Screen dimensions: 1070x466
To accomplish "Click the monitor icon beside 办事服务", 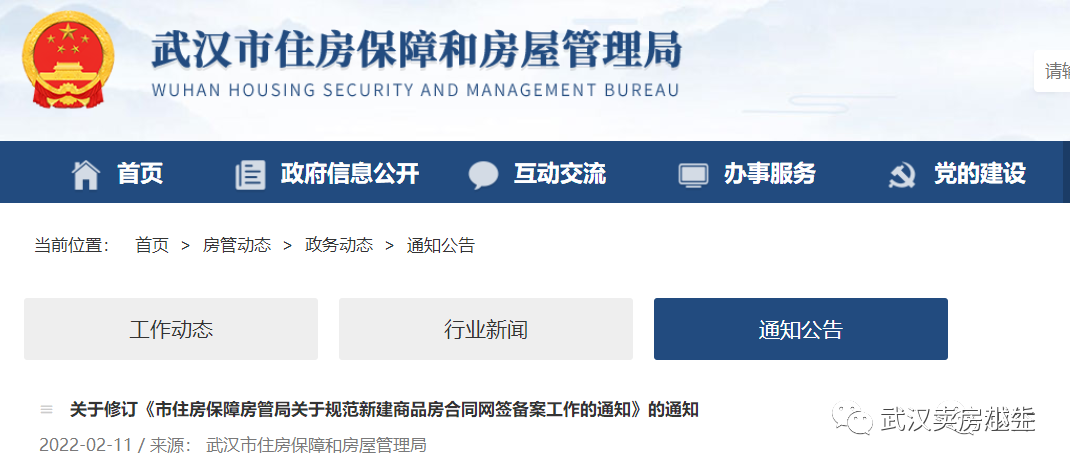I will [693, 175].
